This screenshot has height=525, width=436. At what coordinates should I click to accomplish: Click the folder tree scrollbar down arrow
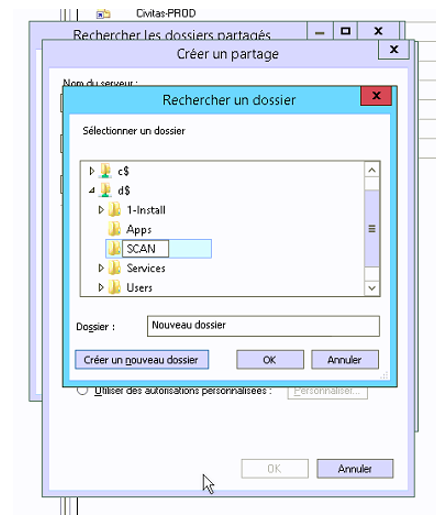click(372, 288)
